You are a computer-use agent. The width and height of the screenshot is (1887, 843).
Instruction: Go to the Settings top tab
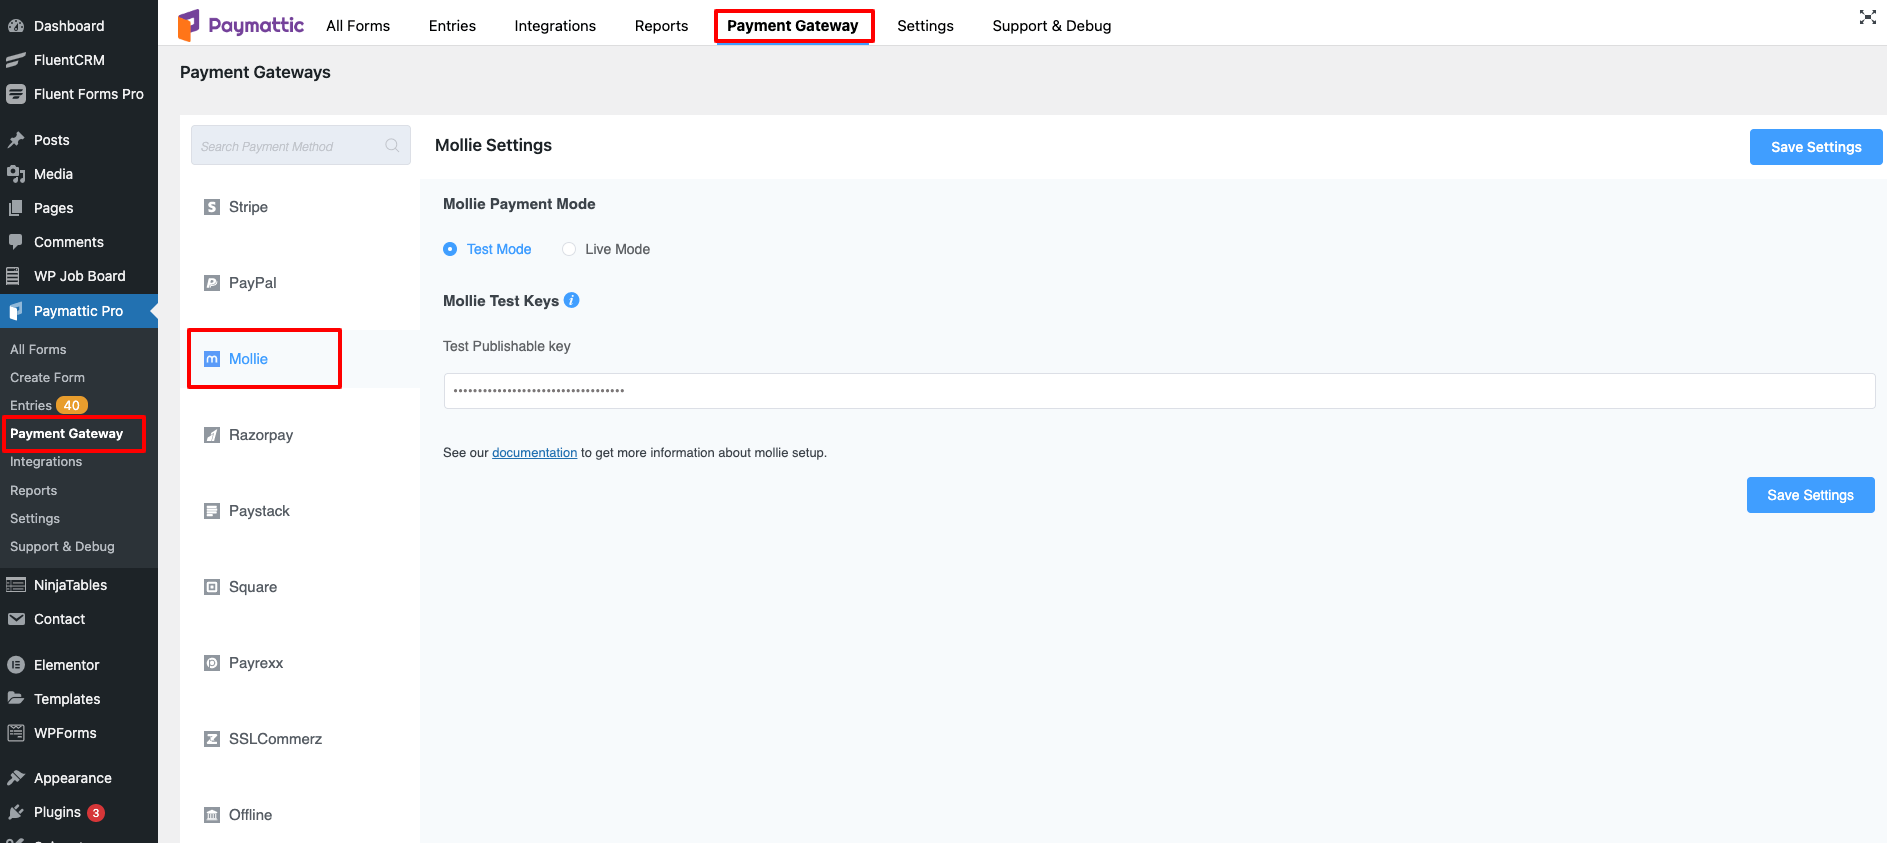click(x=925, y=26)
